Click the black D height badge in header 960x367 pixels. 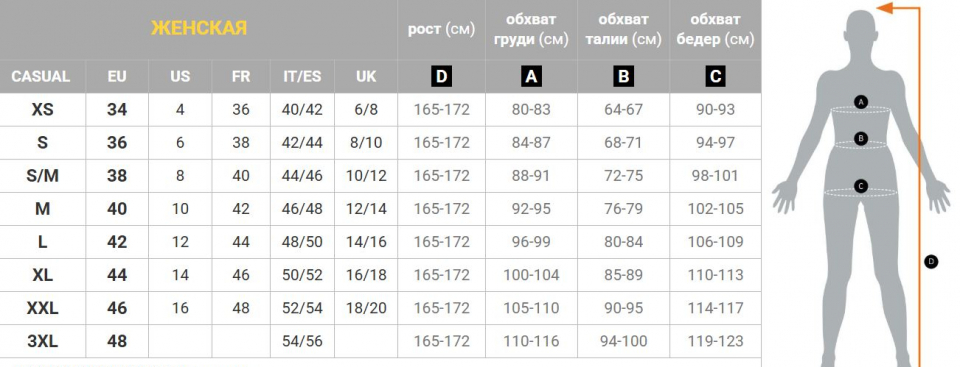pyautogui.click(x=441, y=77)
